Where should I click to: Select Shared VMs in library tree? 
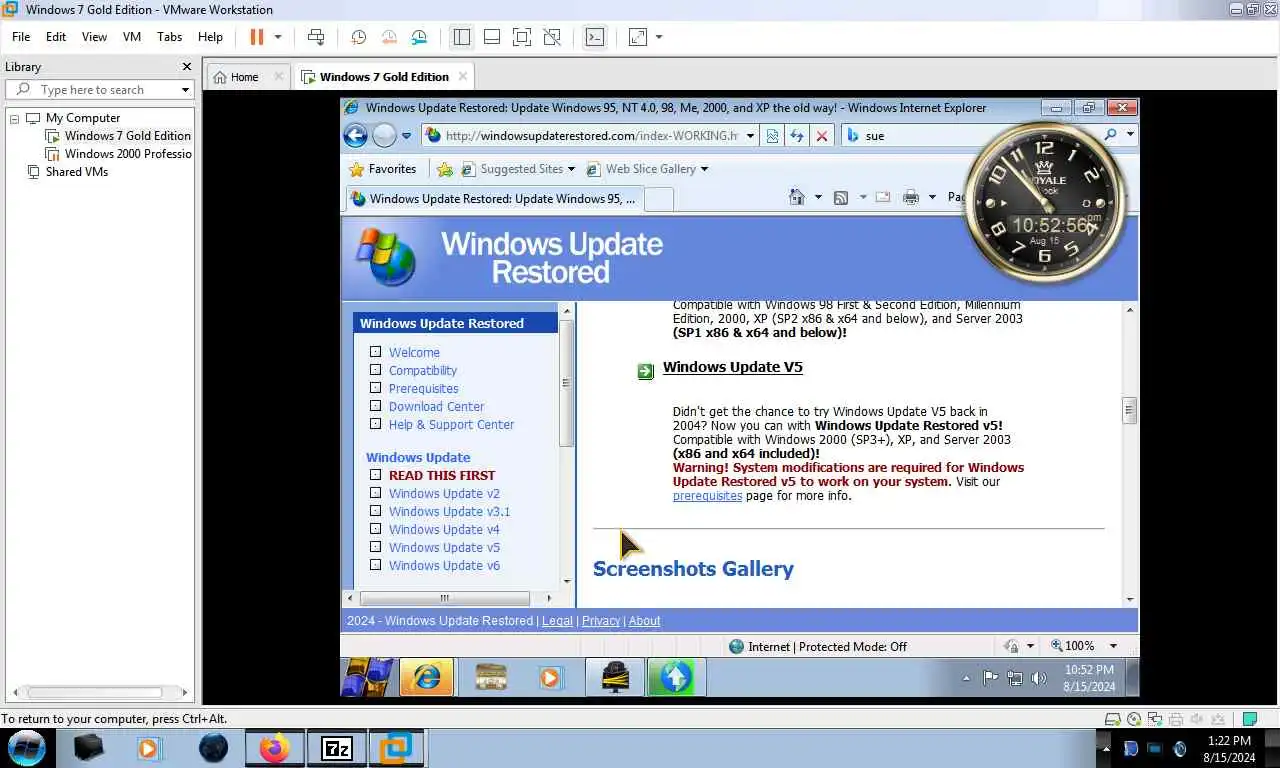76,172
